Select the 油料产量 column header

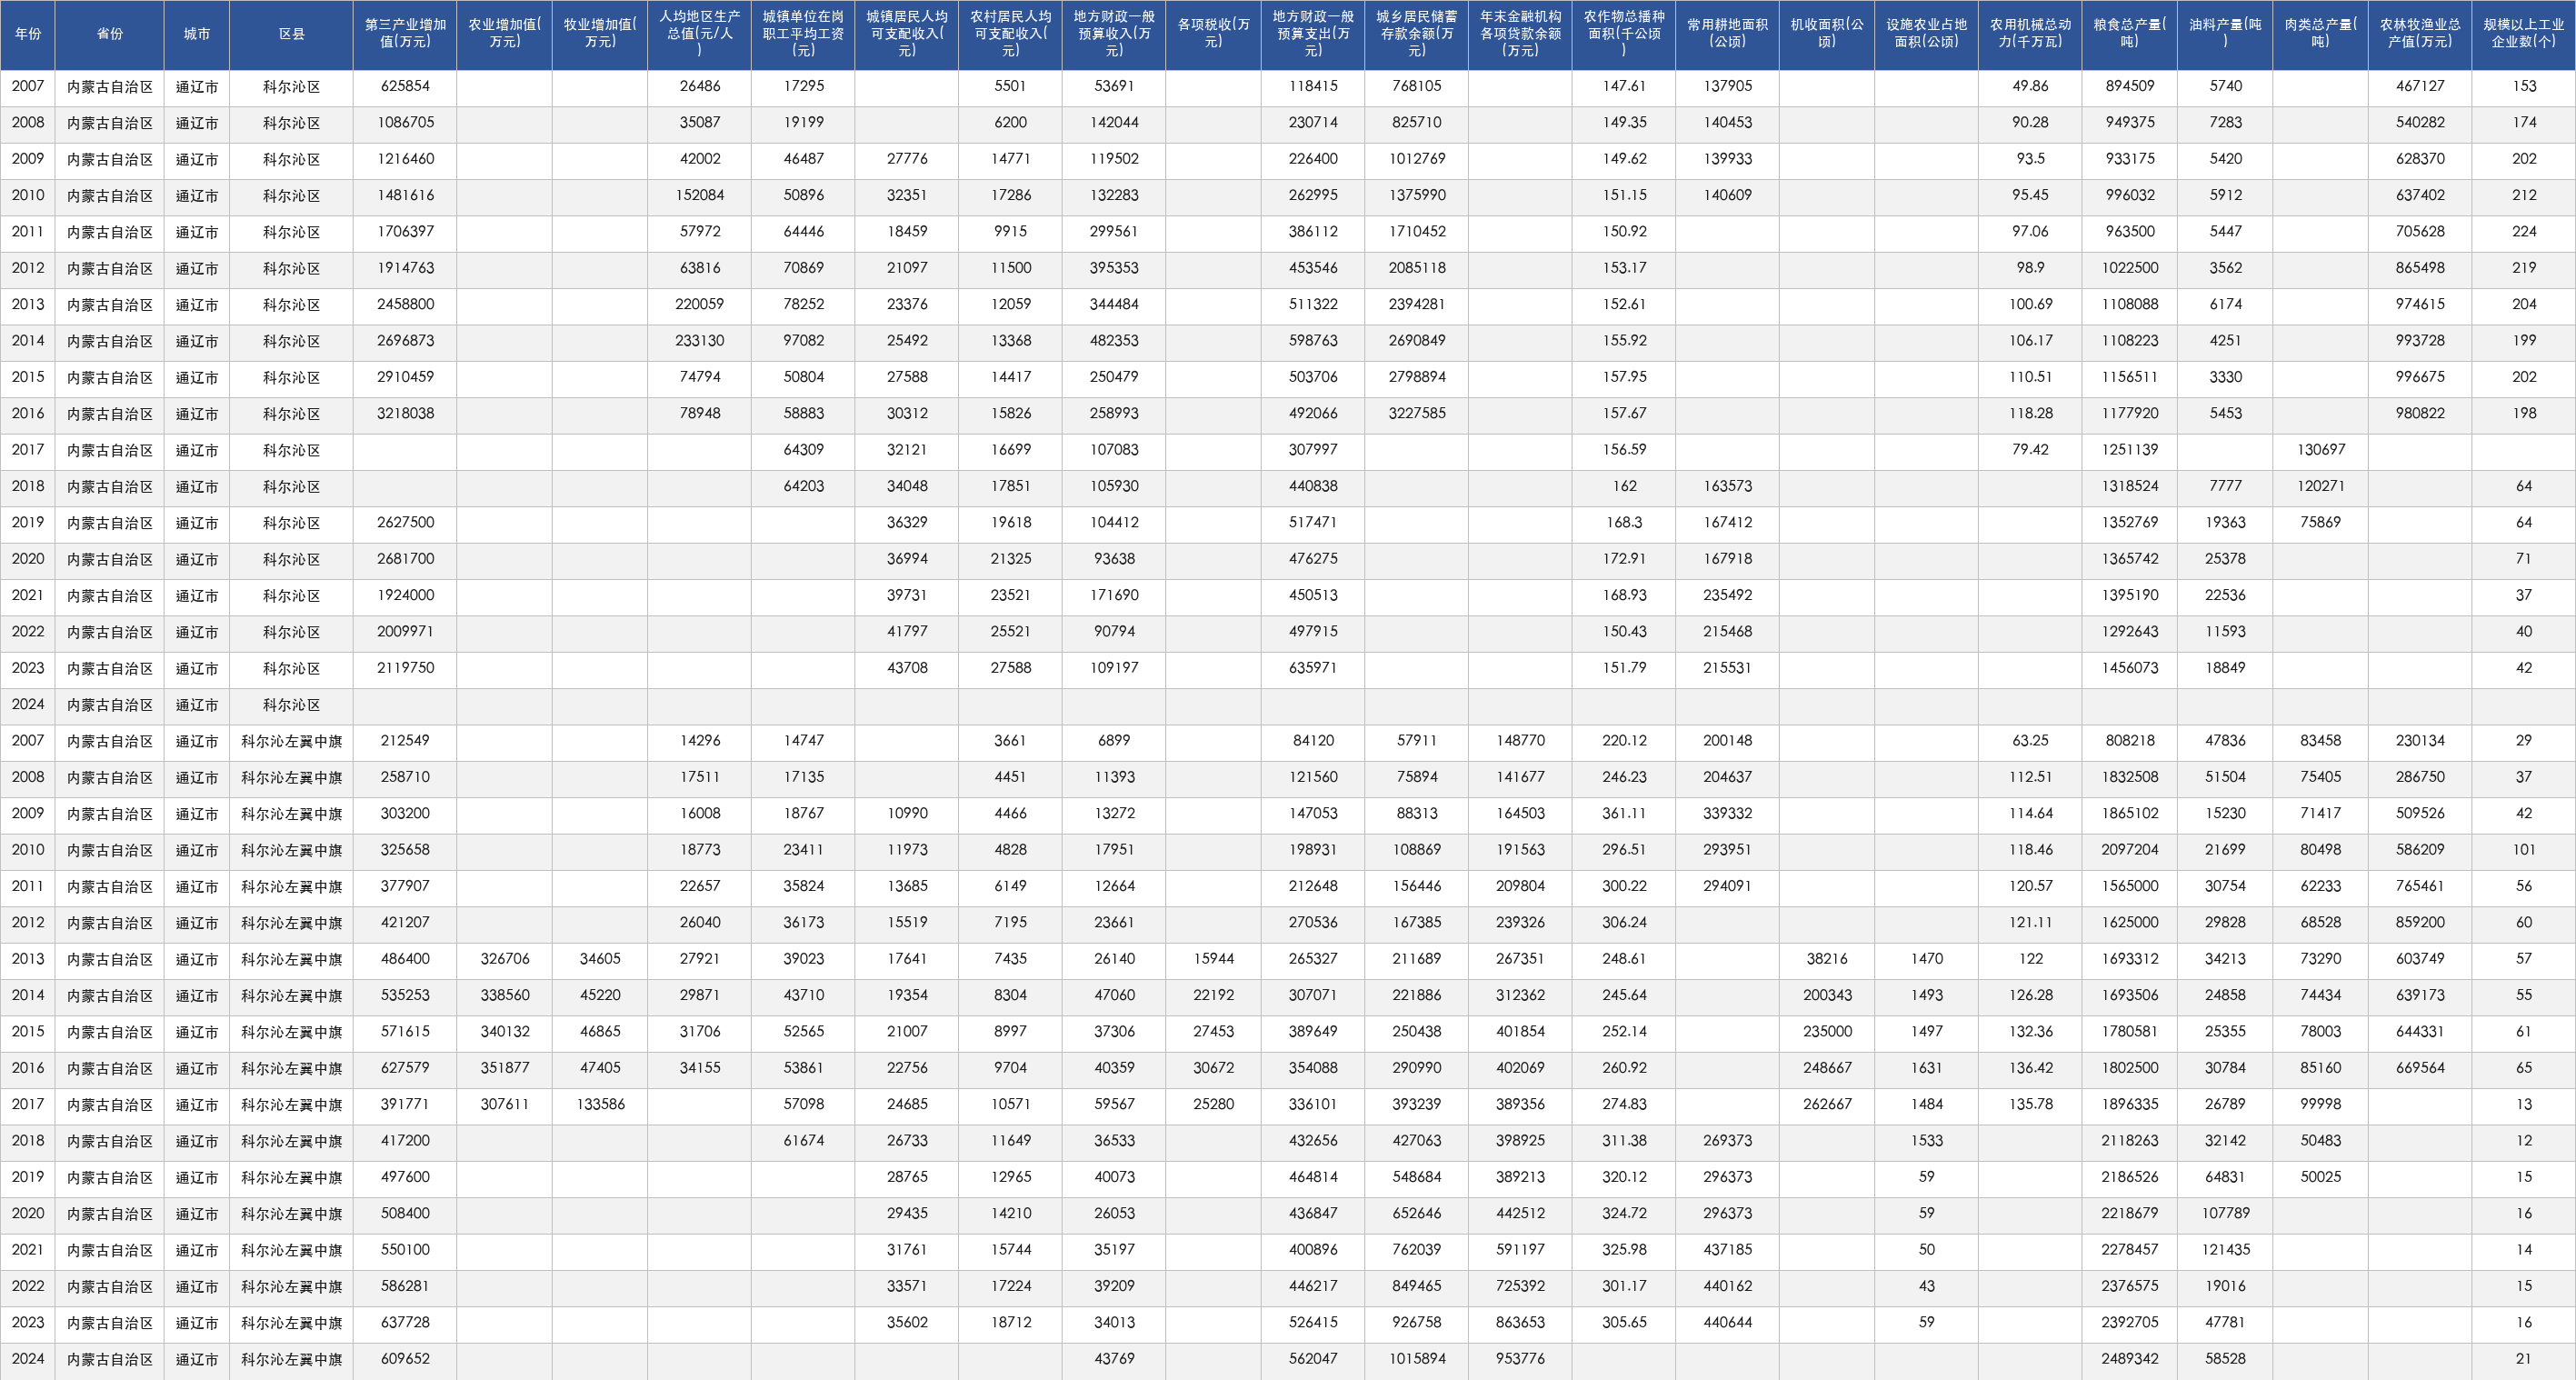click(2225, 34)
